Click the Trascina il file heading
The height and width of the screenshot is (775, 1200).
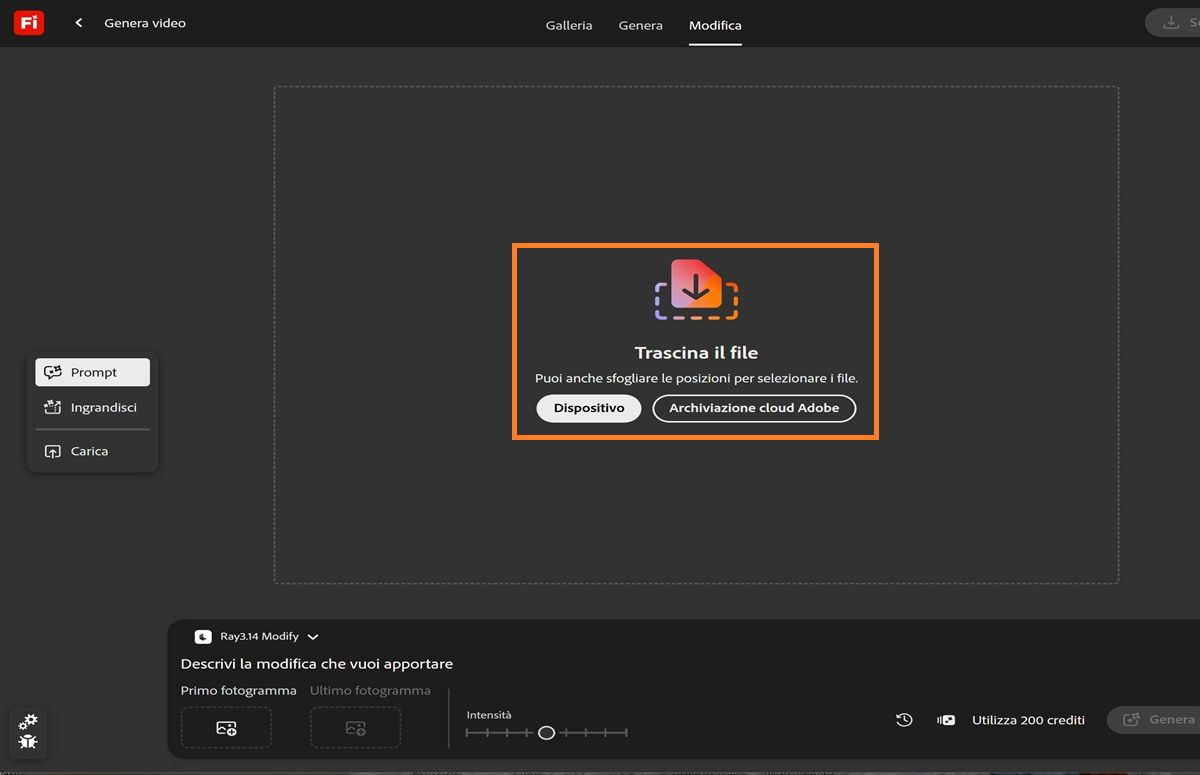click(x=696, y=353)
